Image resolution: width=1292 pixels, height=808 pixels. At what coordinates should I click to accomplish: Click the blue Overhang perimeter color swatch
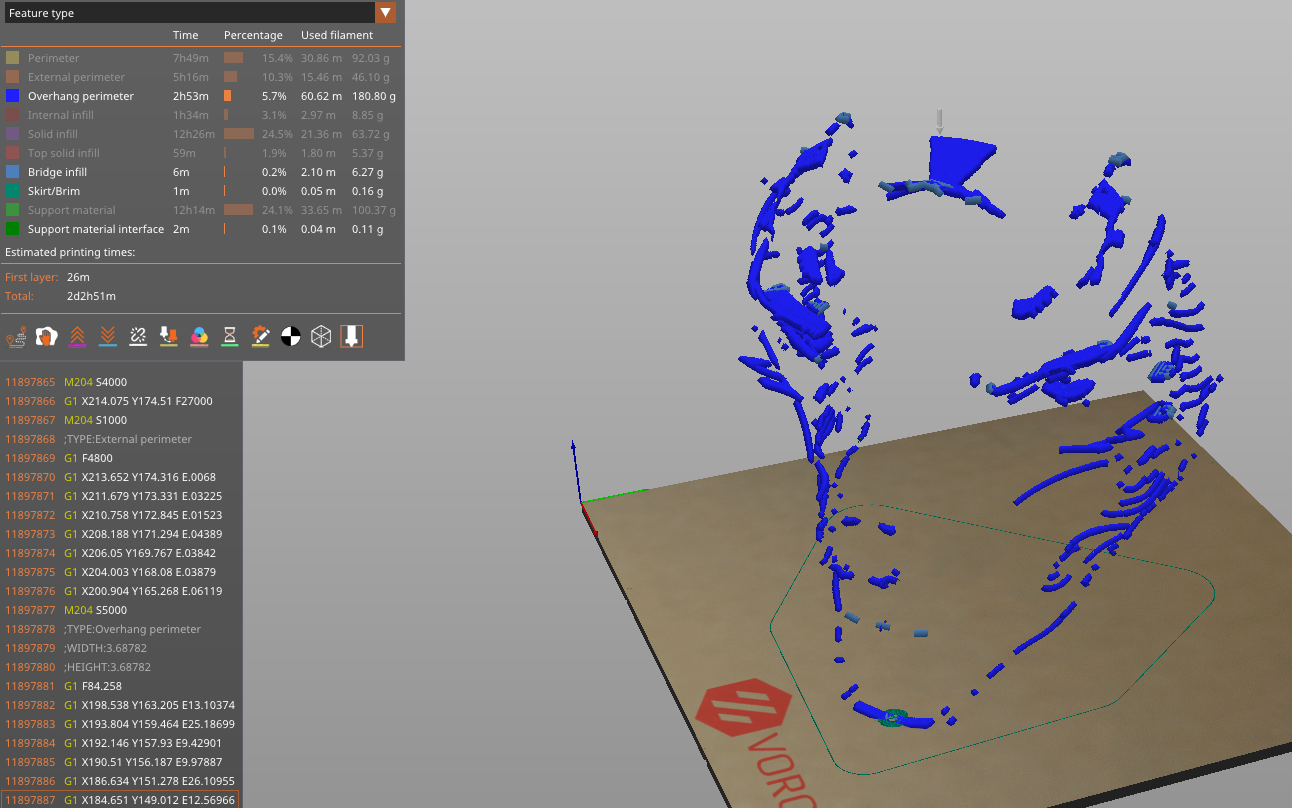[x=12, y=96]
